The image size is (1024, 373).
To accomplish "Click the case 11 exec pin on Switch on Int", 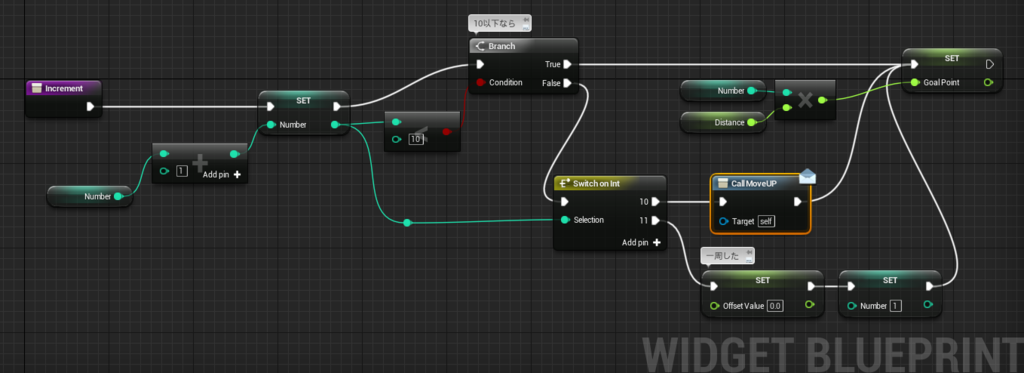I will tap(656, 220).
